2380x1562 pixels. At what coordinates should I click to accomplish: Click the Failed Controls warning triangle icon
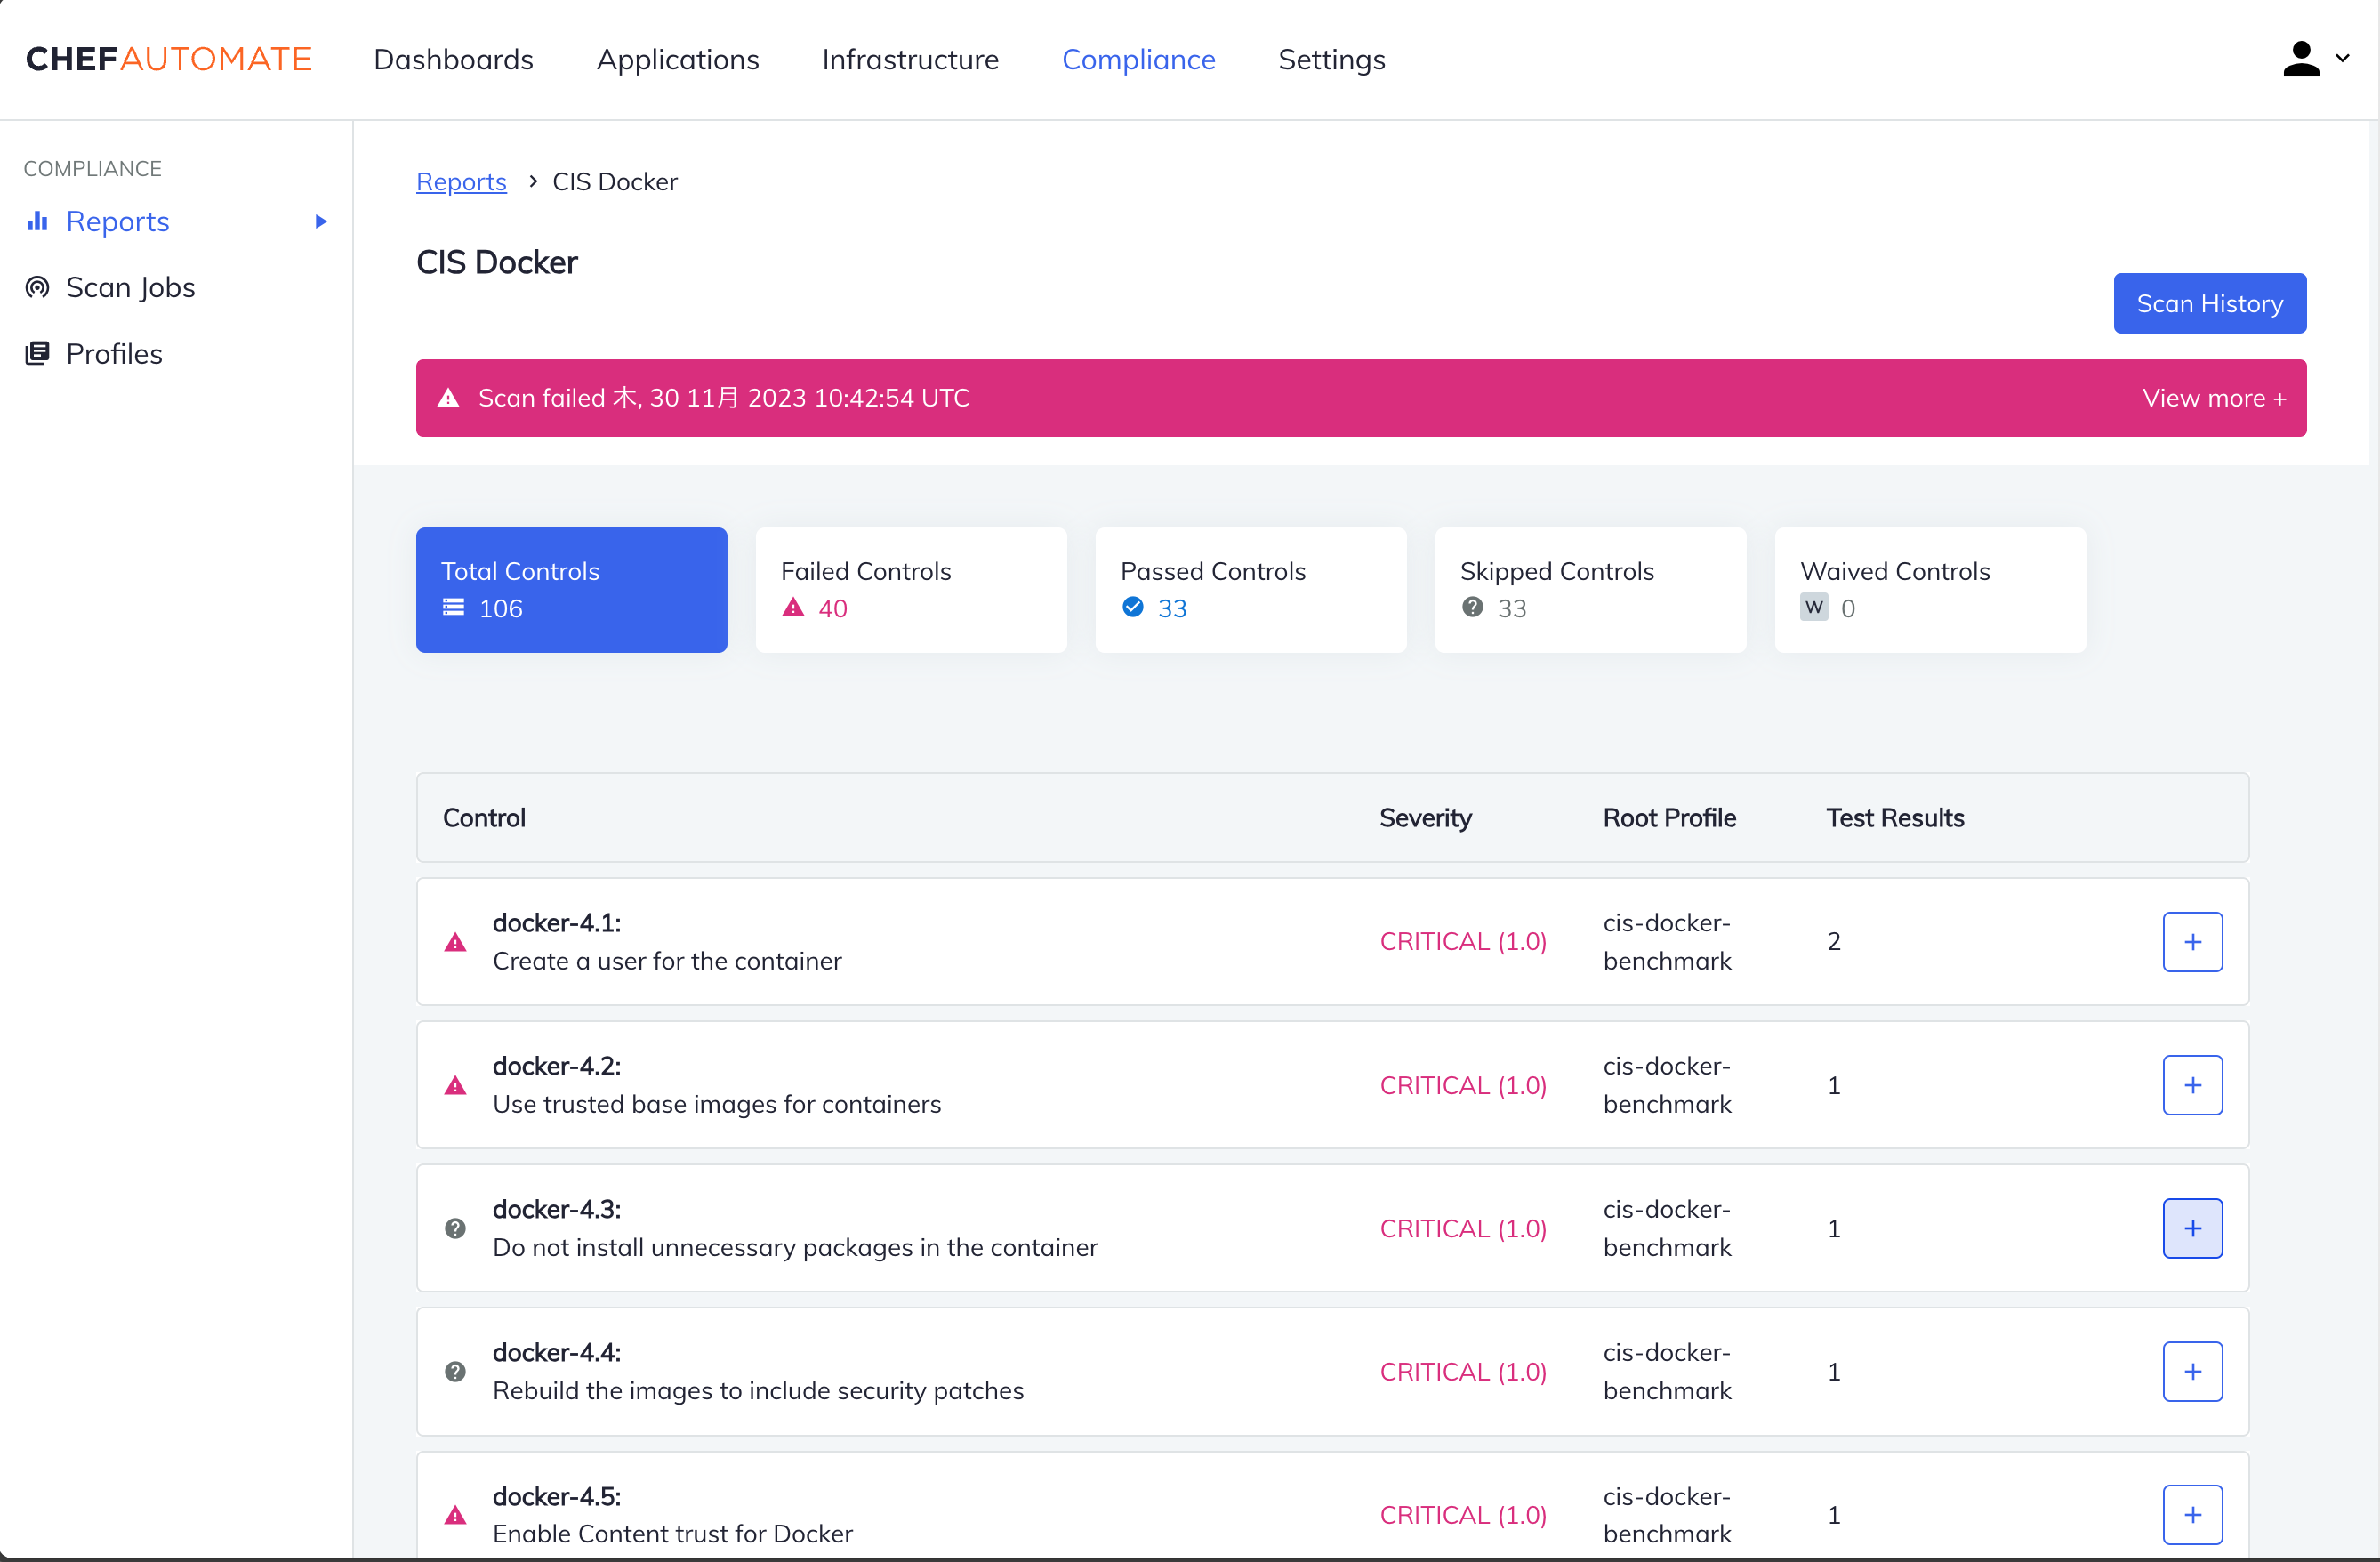(x=793, y=607)
